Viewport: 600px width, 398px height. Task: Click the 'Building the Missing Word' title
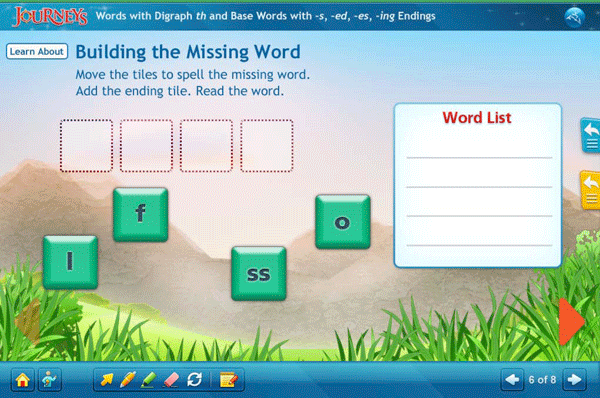click(188, 52)
